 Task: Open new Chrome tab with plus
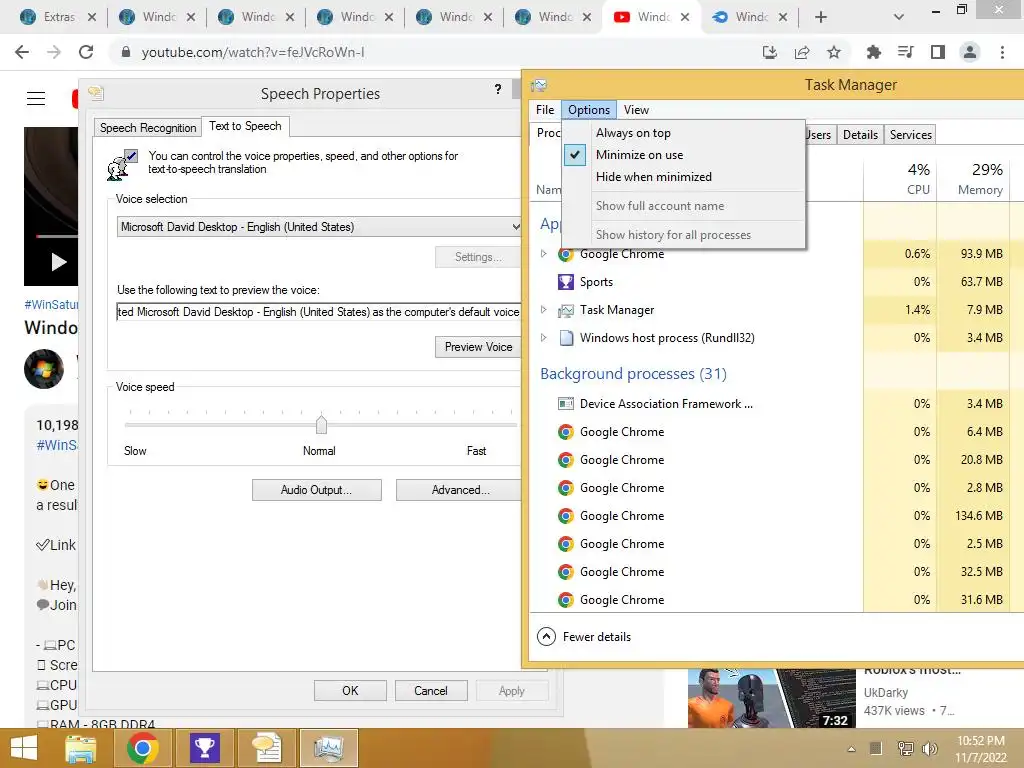coord(821,17)
